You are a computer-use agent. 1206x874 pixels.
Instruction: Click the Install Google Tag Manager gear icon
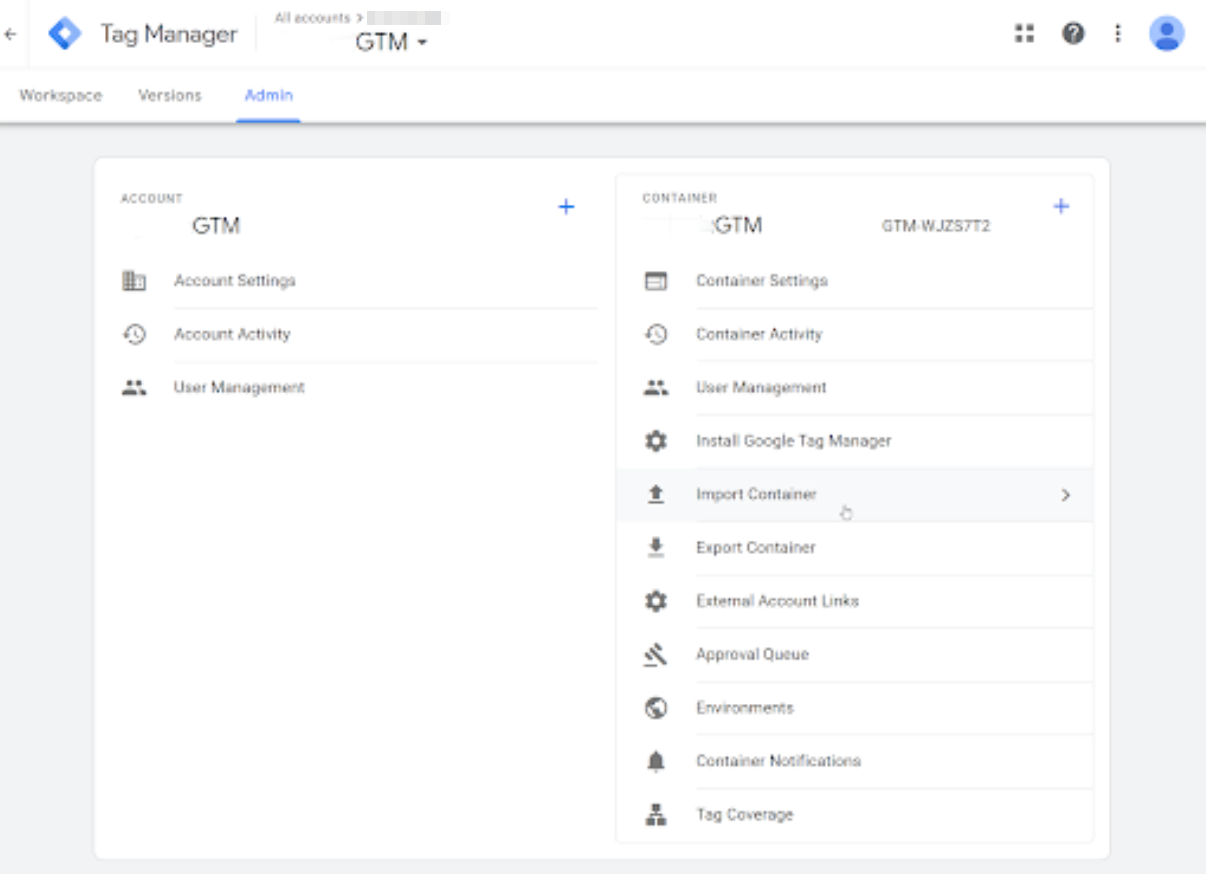click(656, 441)
